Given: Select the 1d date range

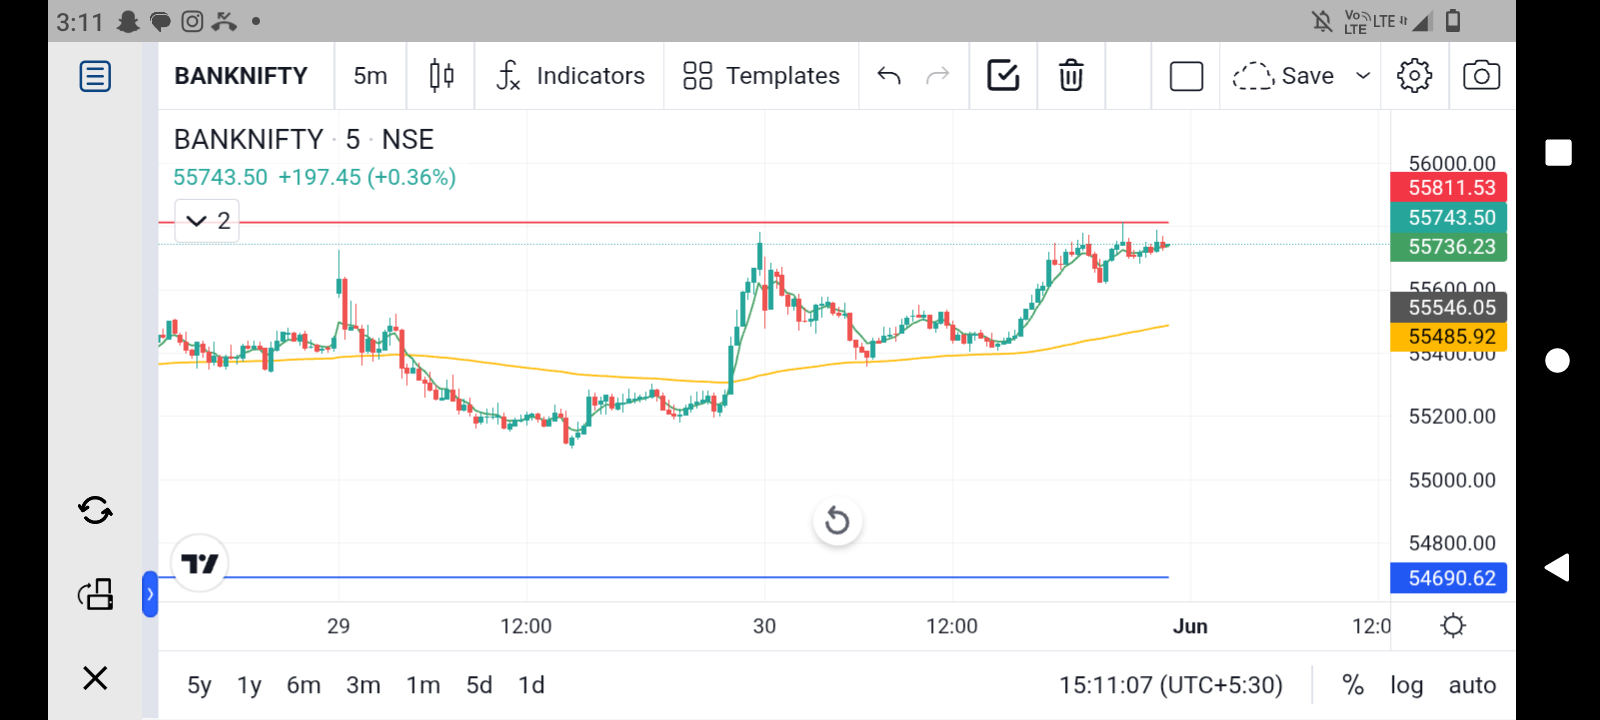Looking at the screenshot, I should (531, 685).
